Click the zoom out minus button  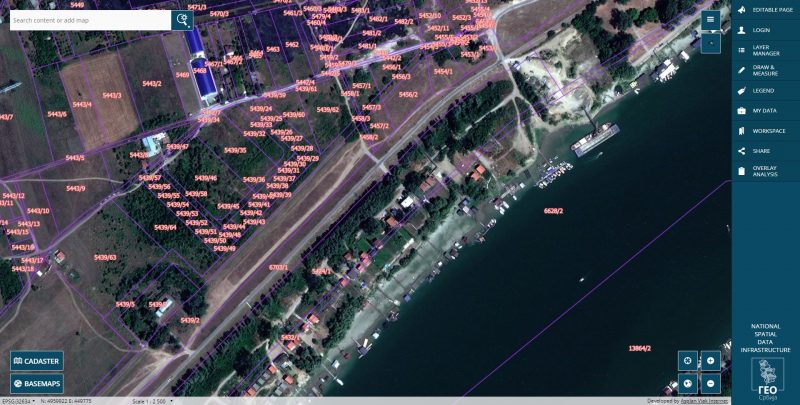(x=711, y=383)
